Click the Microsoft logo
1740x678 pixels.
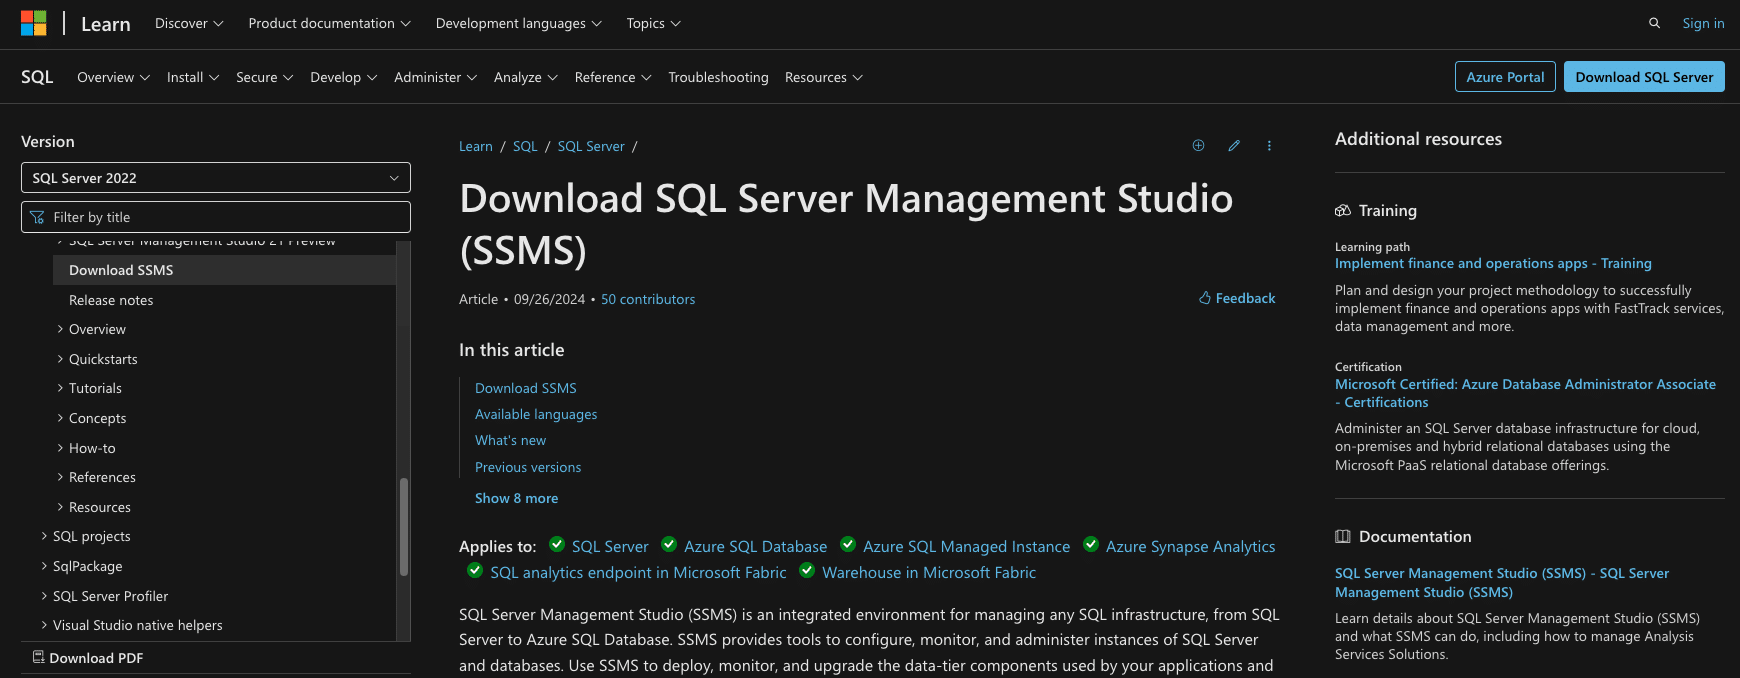click(34, 23)
